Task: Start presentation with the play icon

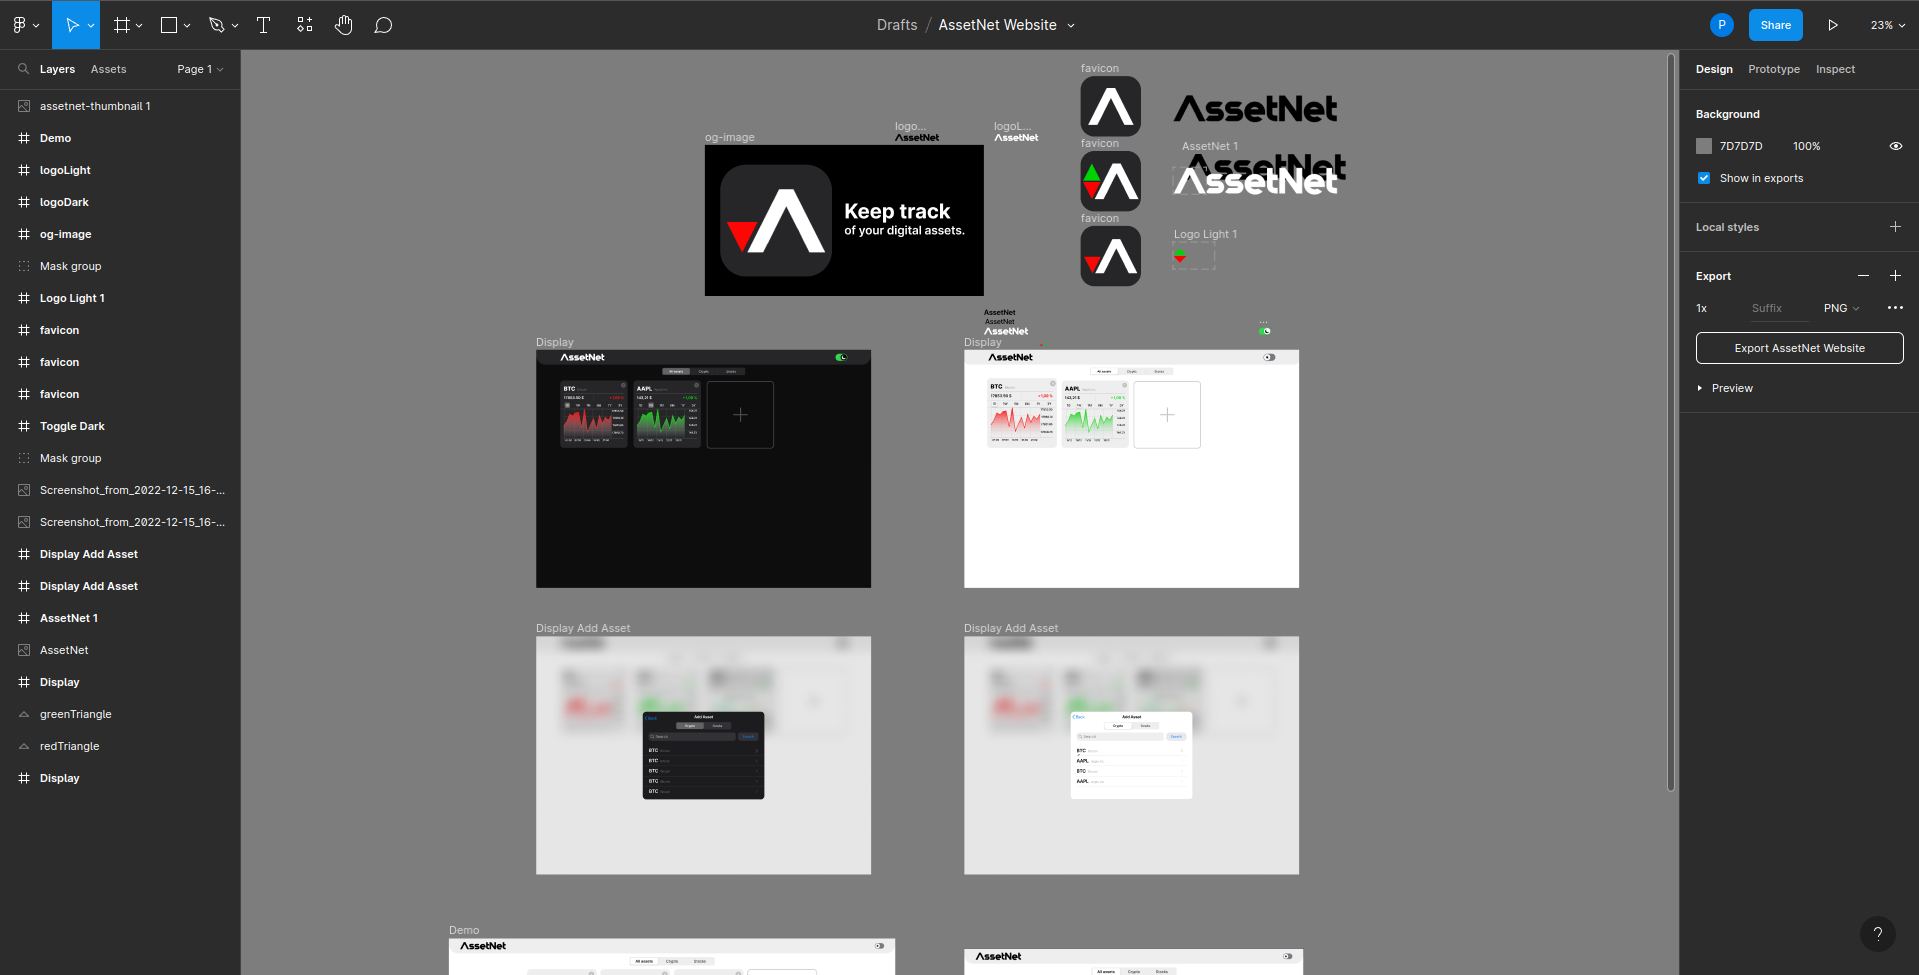Action: point(1833,25)
